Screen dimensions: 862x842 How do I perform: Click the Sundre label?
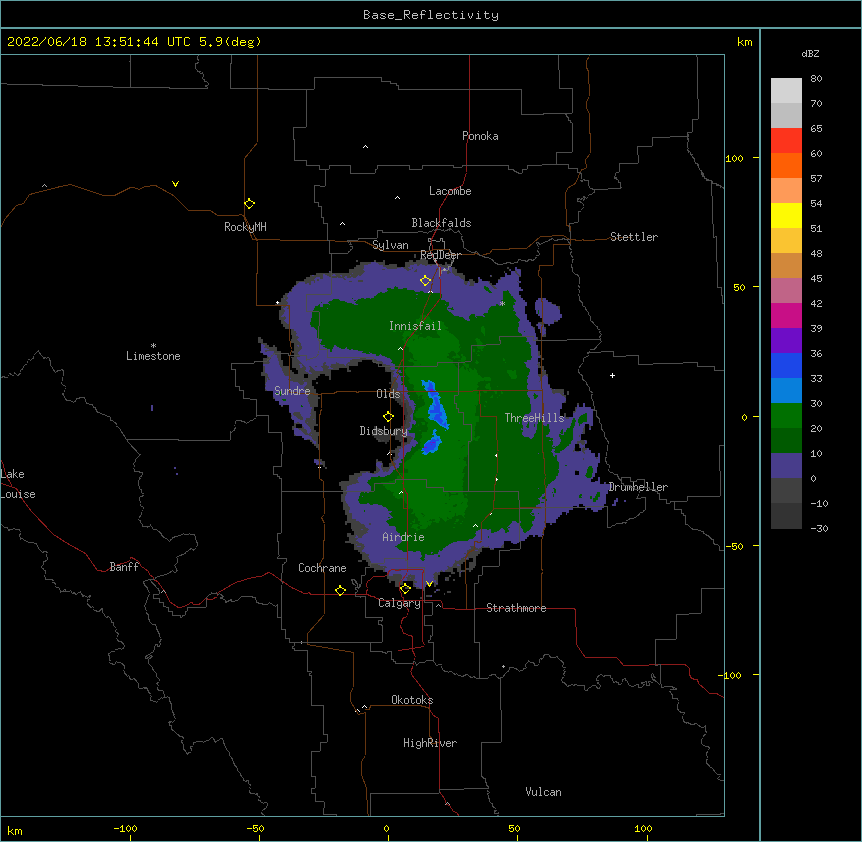[292, 391]
